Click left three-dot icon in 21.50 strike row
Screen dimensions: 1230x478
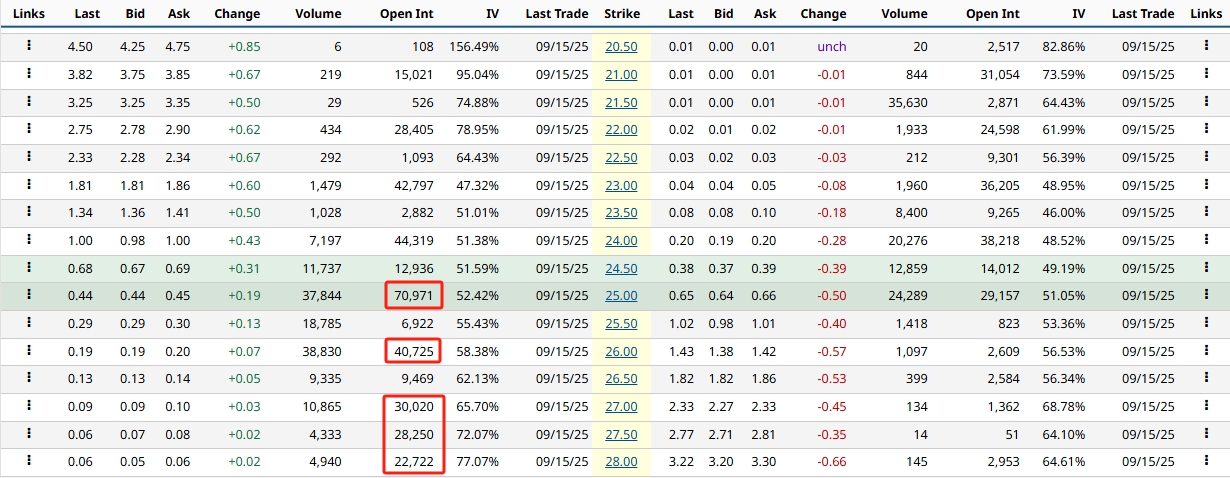(29, 102)
